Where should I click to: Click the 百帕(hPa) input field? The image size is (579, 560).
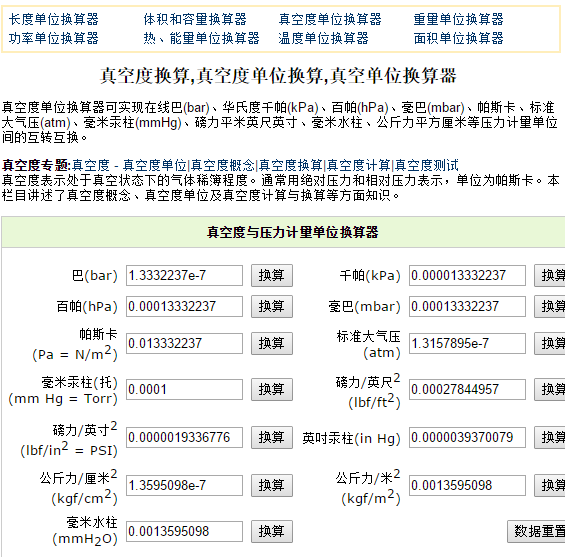pyautogui.click(x=184, y=306)
